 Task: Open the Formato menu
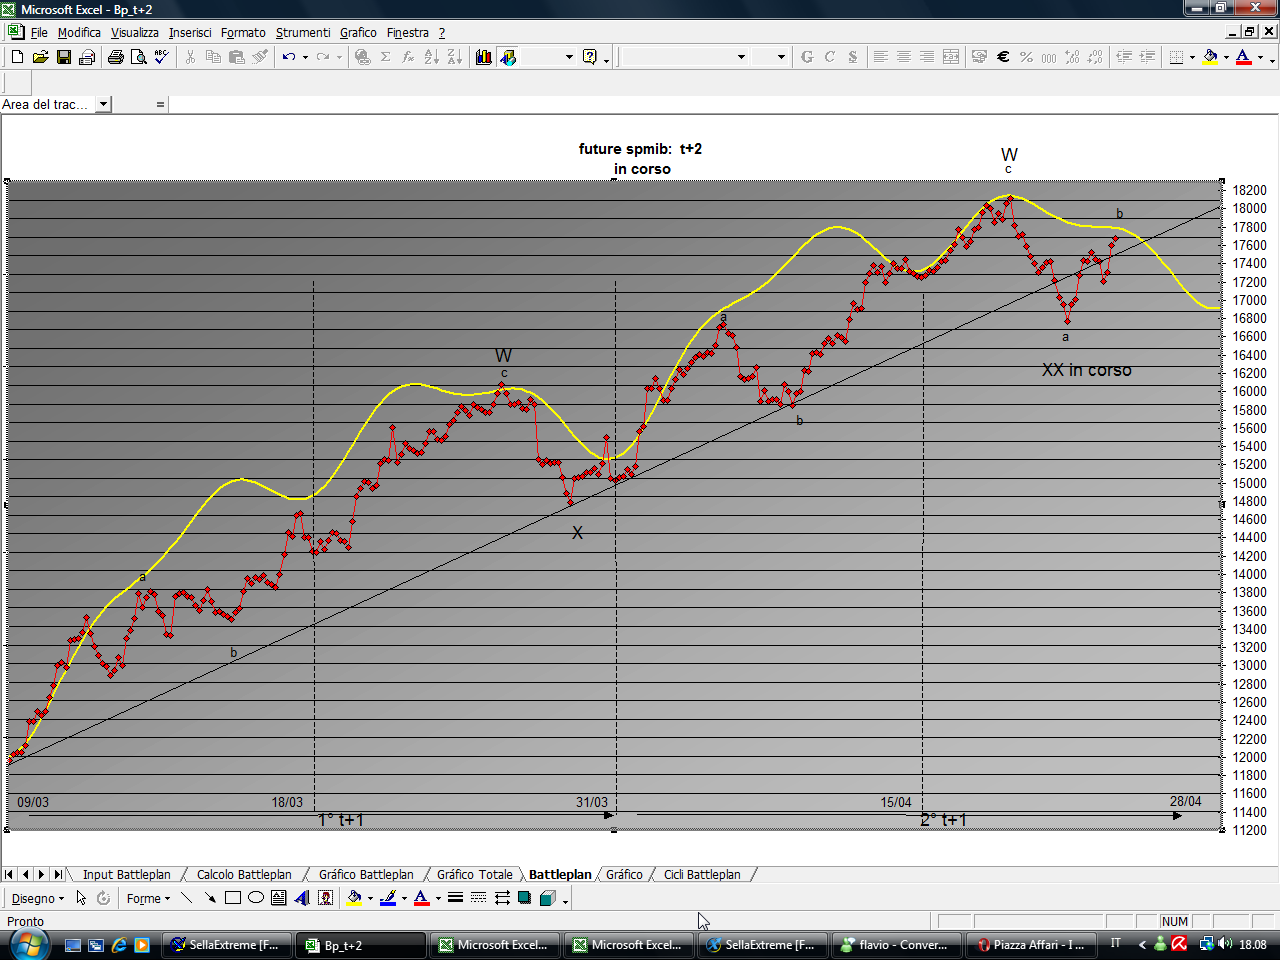(x=243, y=32)
